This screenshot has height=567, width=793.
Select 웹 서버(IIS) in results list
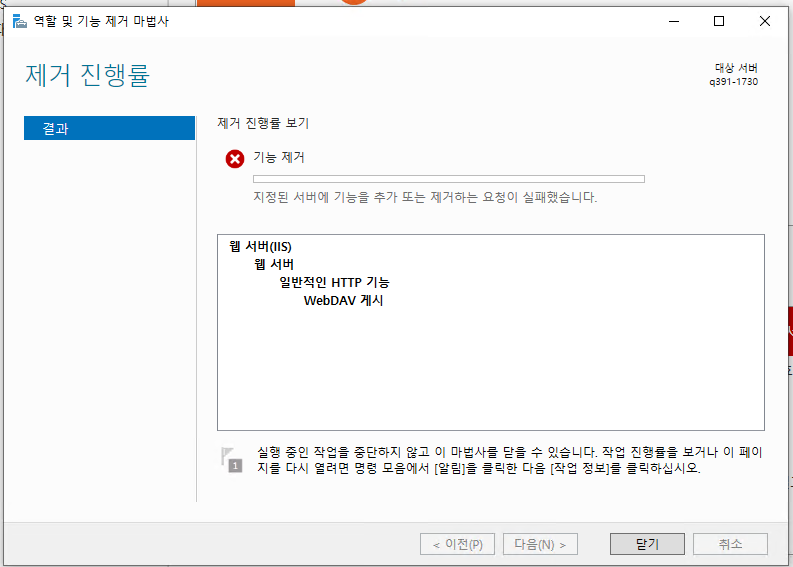coord(260,247)
